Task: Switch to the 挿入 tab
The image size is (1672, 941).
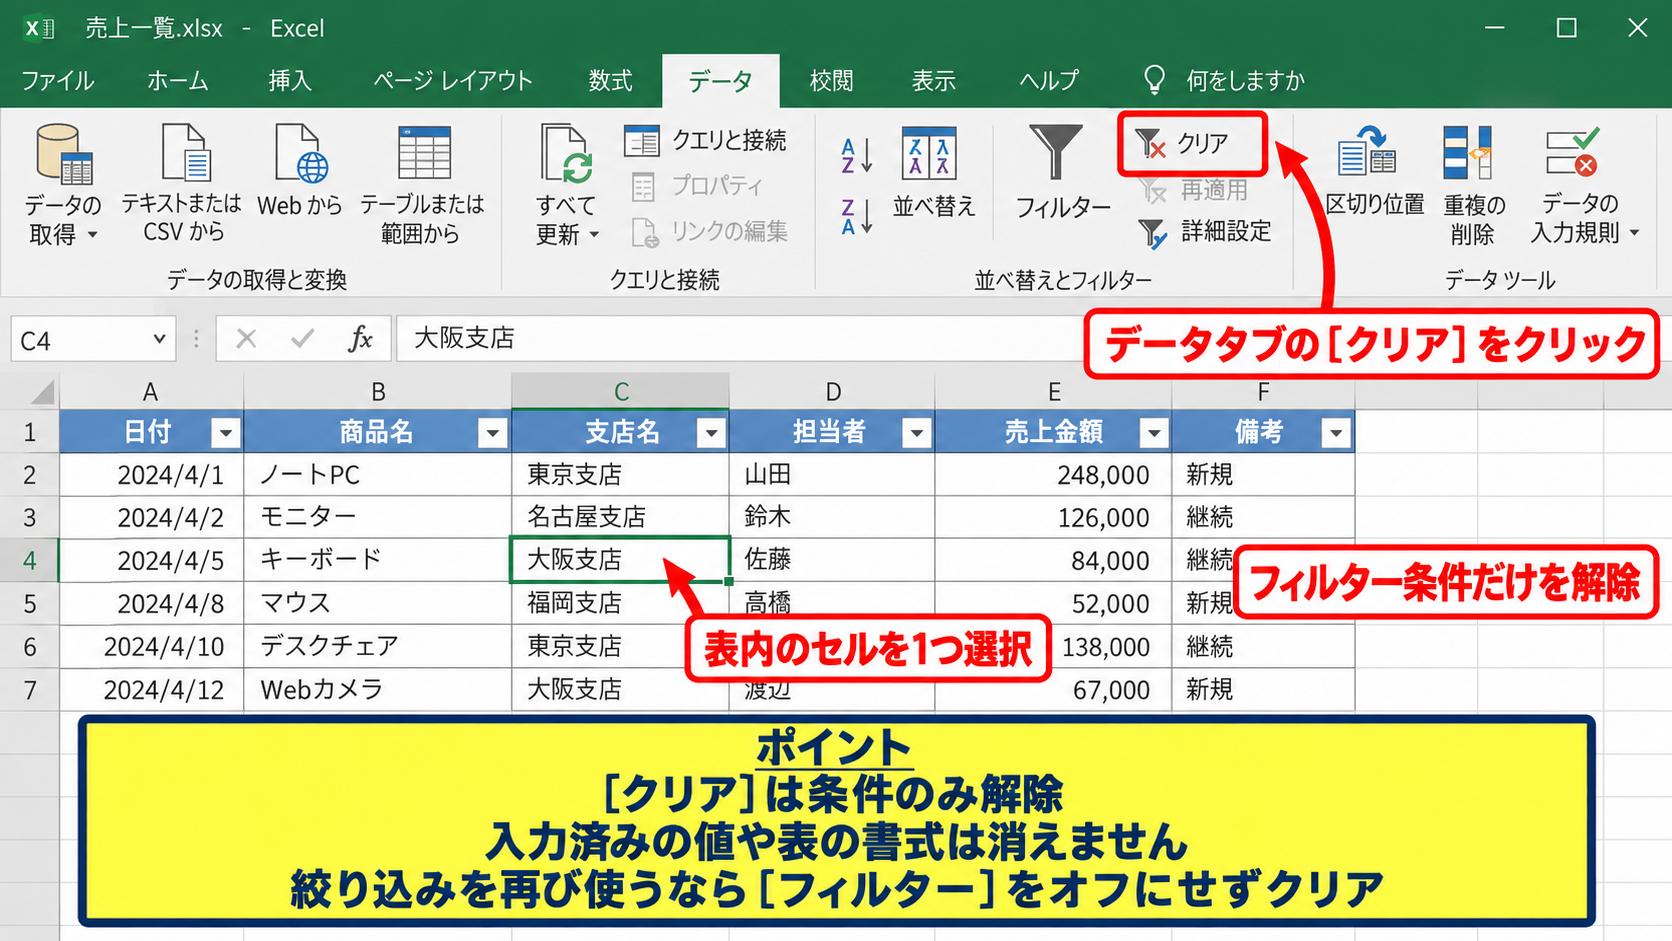Action: pos(290,80)
